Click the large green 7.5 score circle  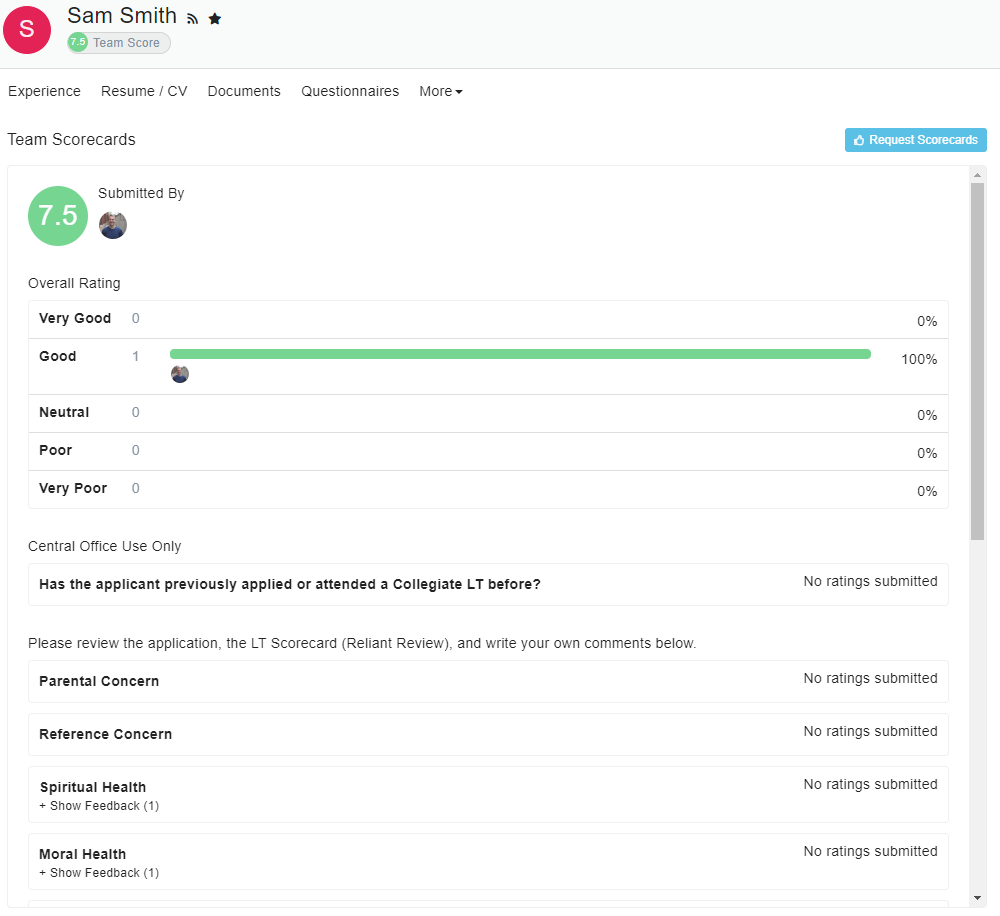tap(58, 216)
